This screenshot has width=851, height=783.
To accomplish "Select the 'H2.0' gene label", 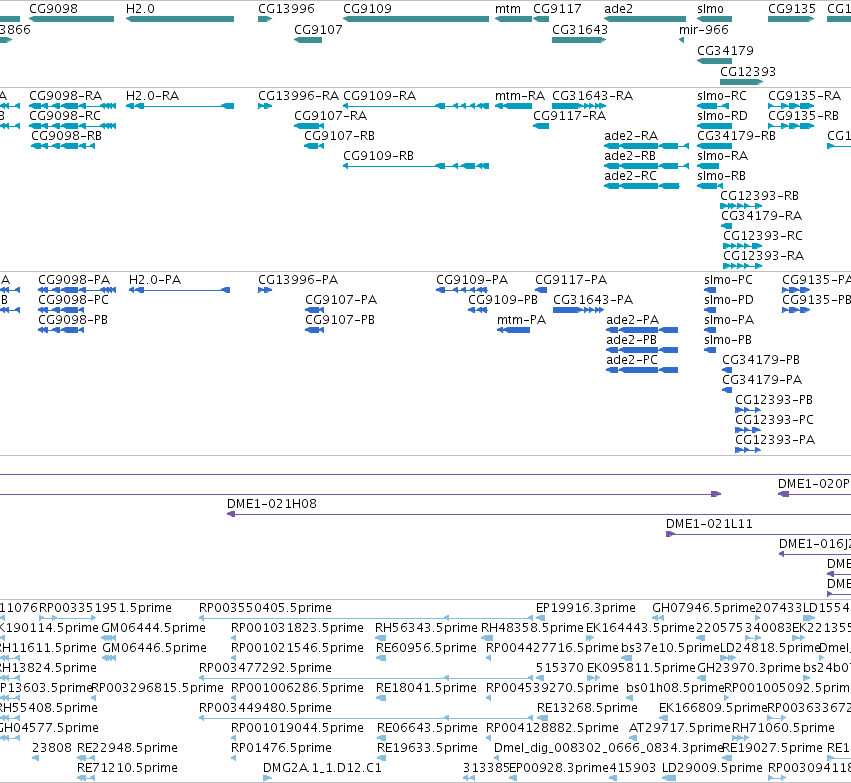I will coord(140,9).
